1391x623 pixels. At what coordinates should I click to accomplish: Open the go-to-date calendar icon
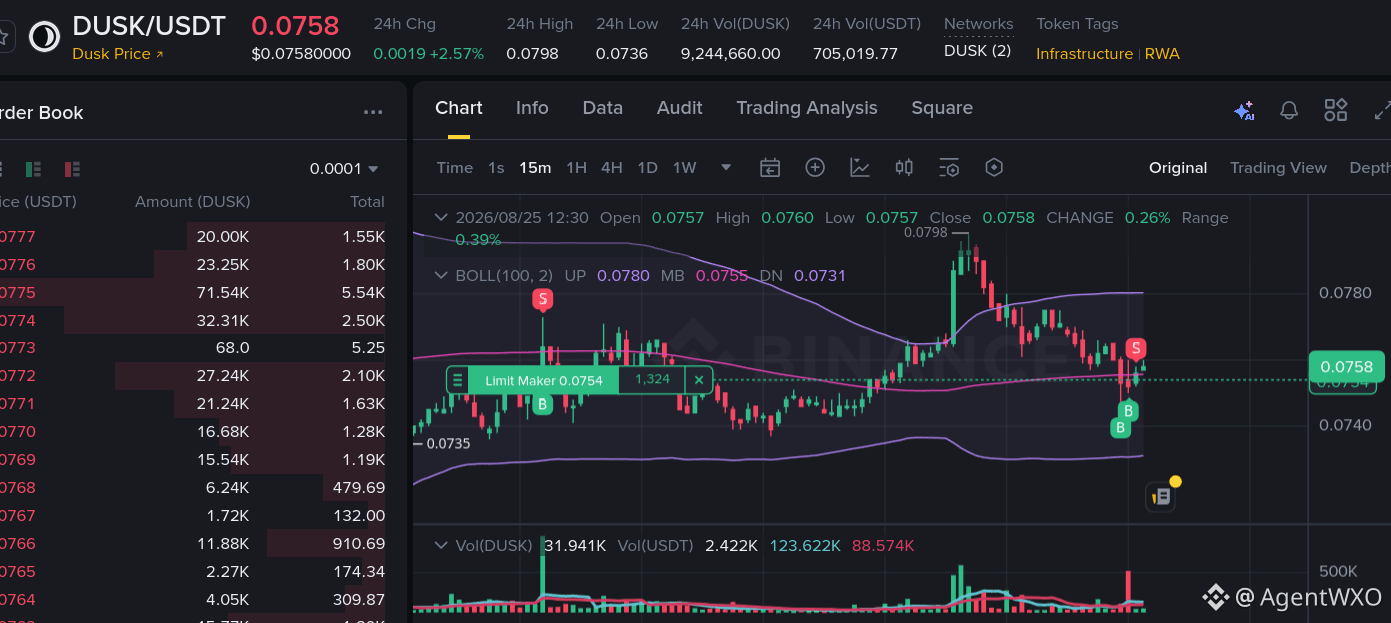pos(770,168)
